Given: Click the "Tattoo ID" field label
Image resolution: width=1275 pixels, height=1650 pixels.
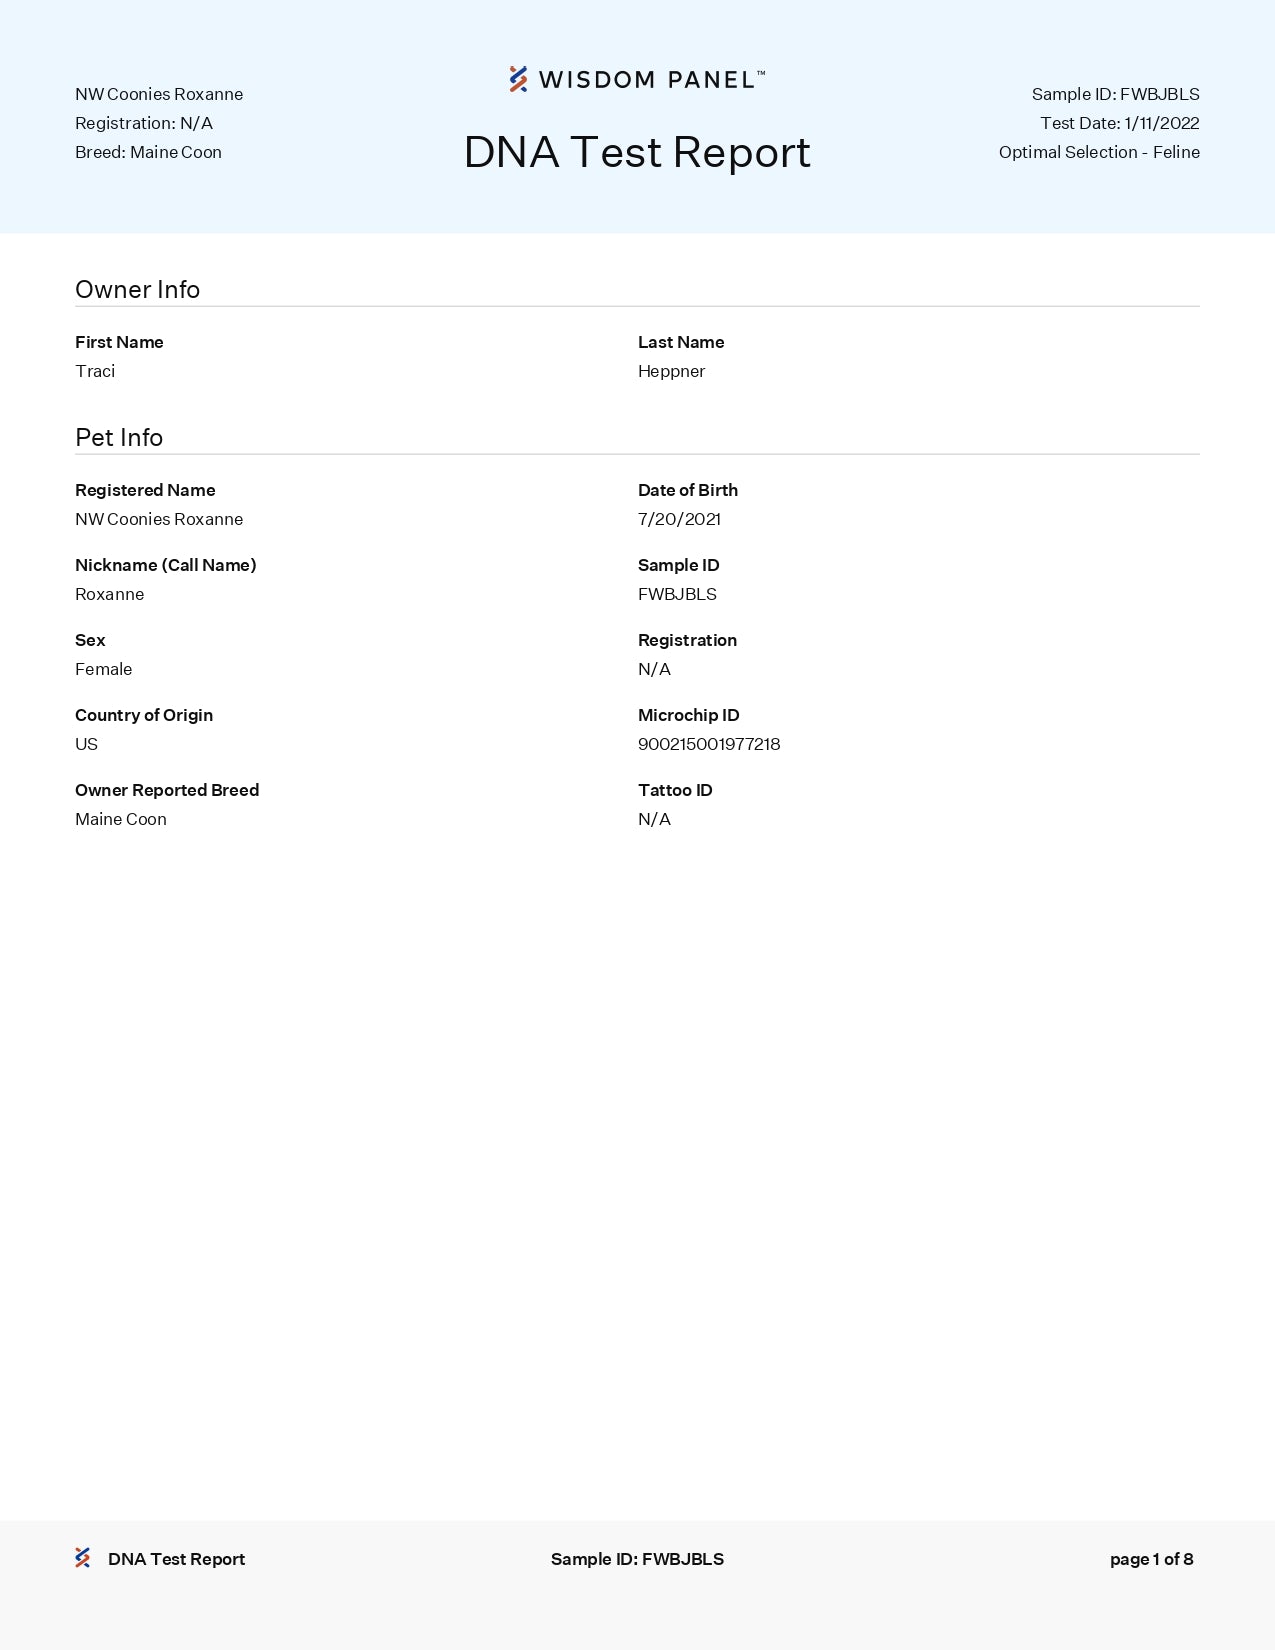Looking at the screenshot, I should 675,790.
